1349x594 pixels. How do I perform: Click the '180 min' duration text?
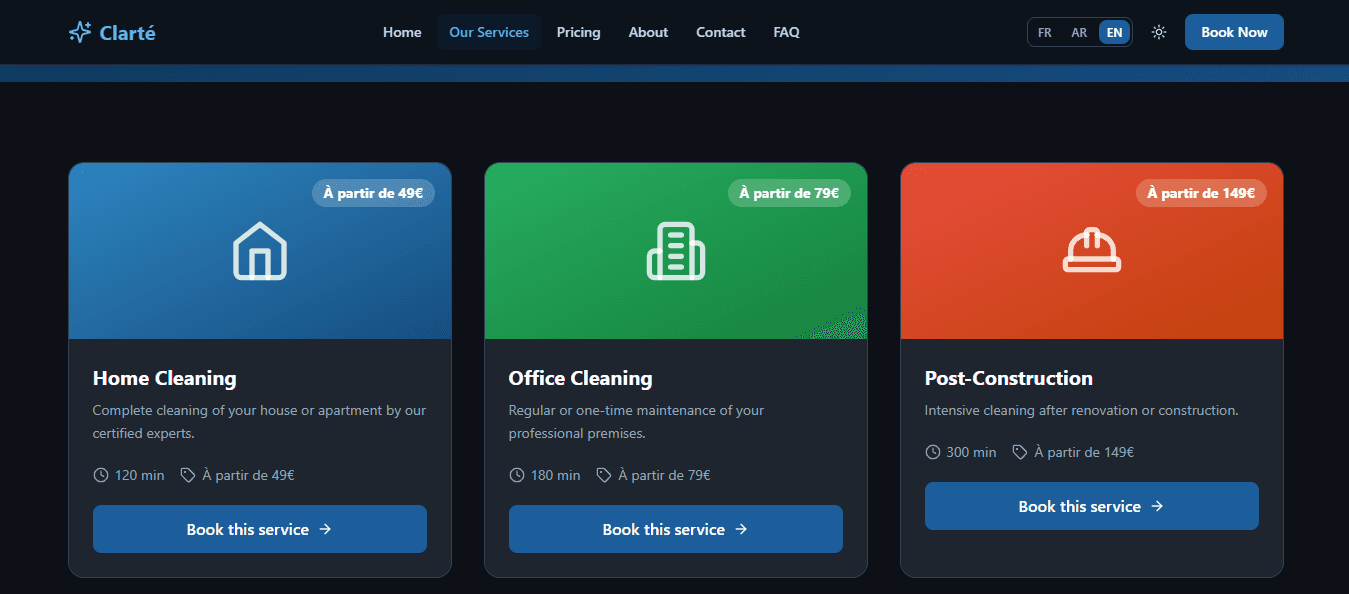(556, 475)
